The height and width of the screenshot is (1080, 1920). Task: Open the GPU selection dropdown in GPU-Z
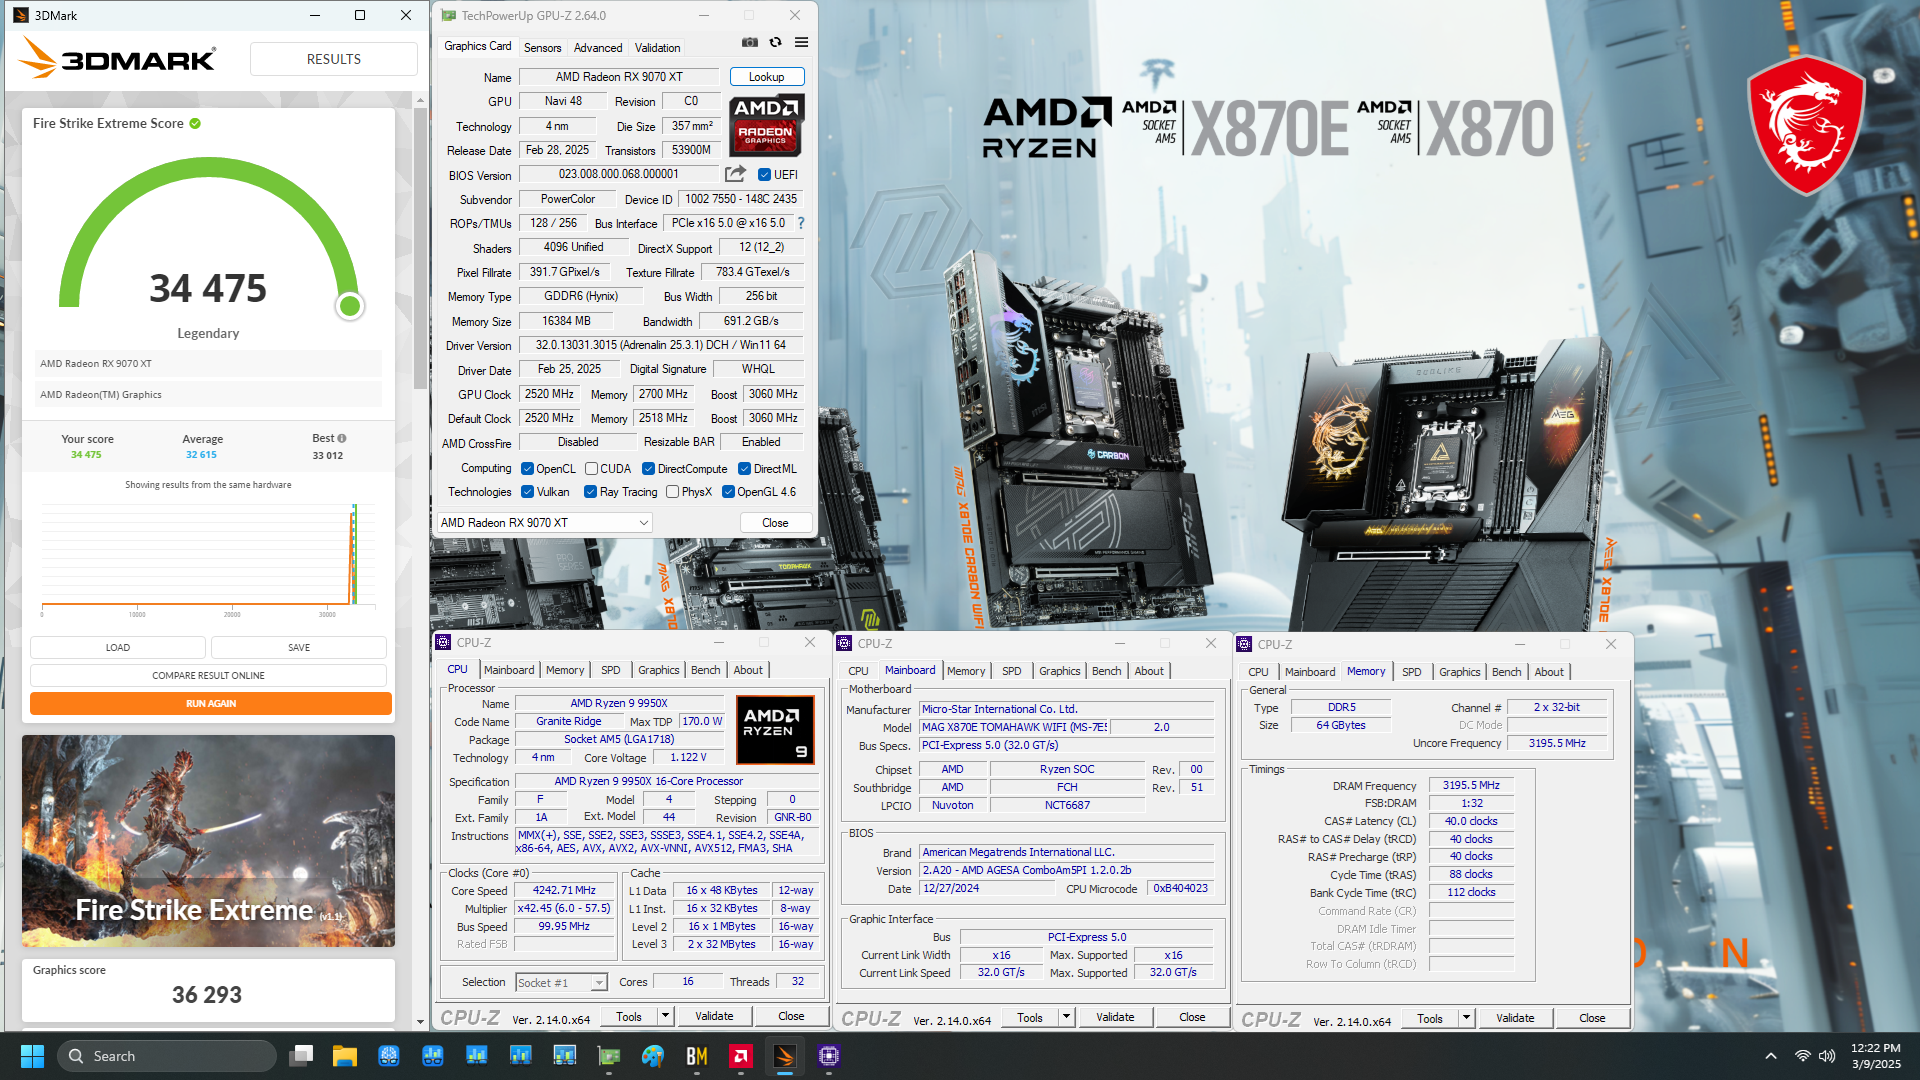545,522
